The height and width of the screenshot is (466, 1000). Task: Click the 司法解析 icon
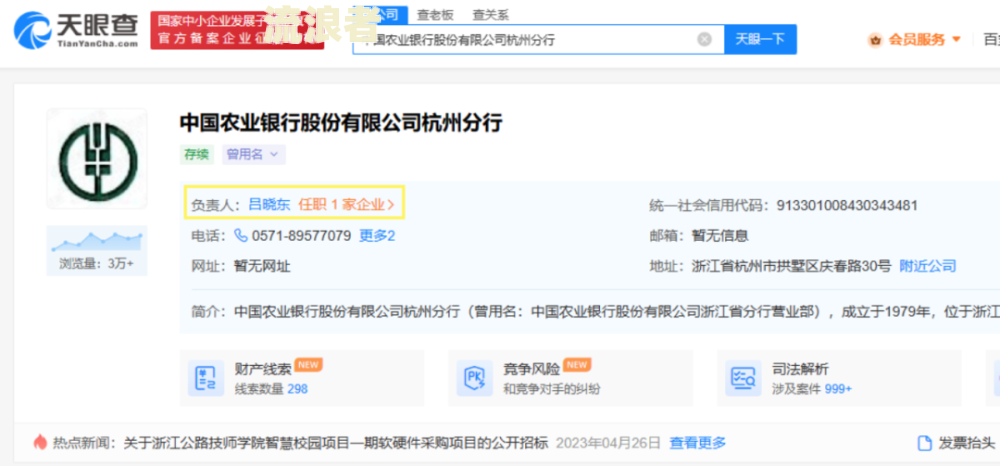[744, 378]
